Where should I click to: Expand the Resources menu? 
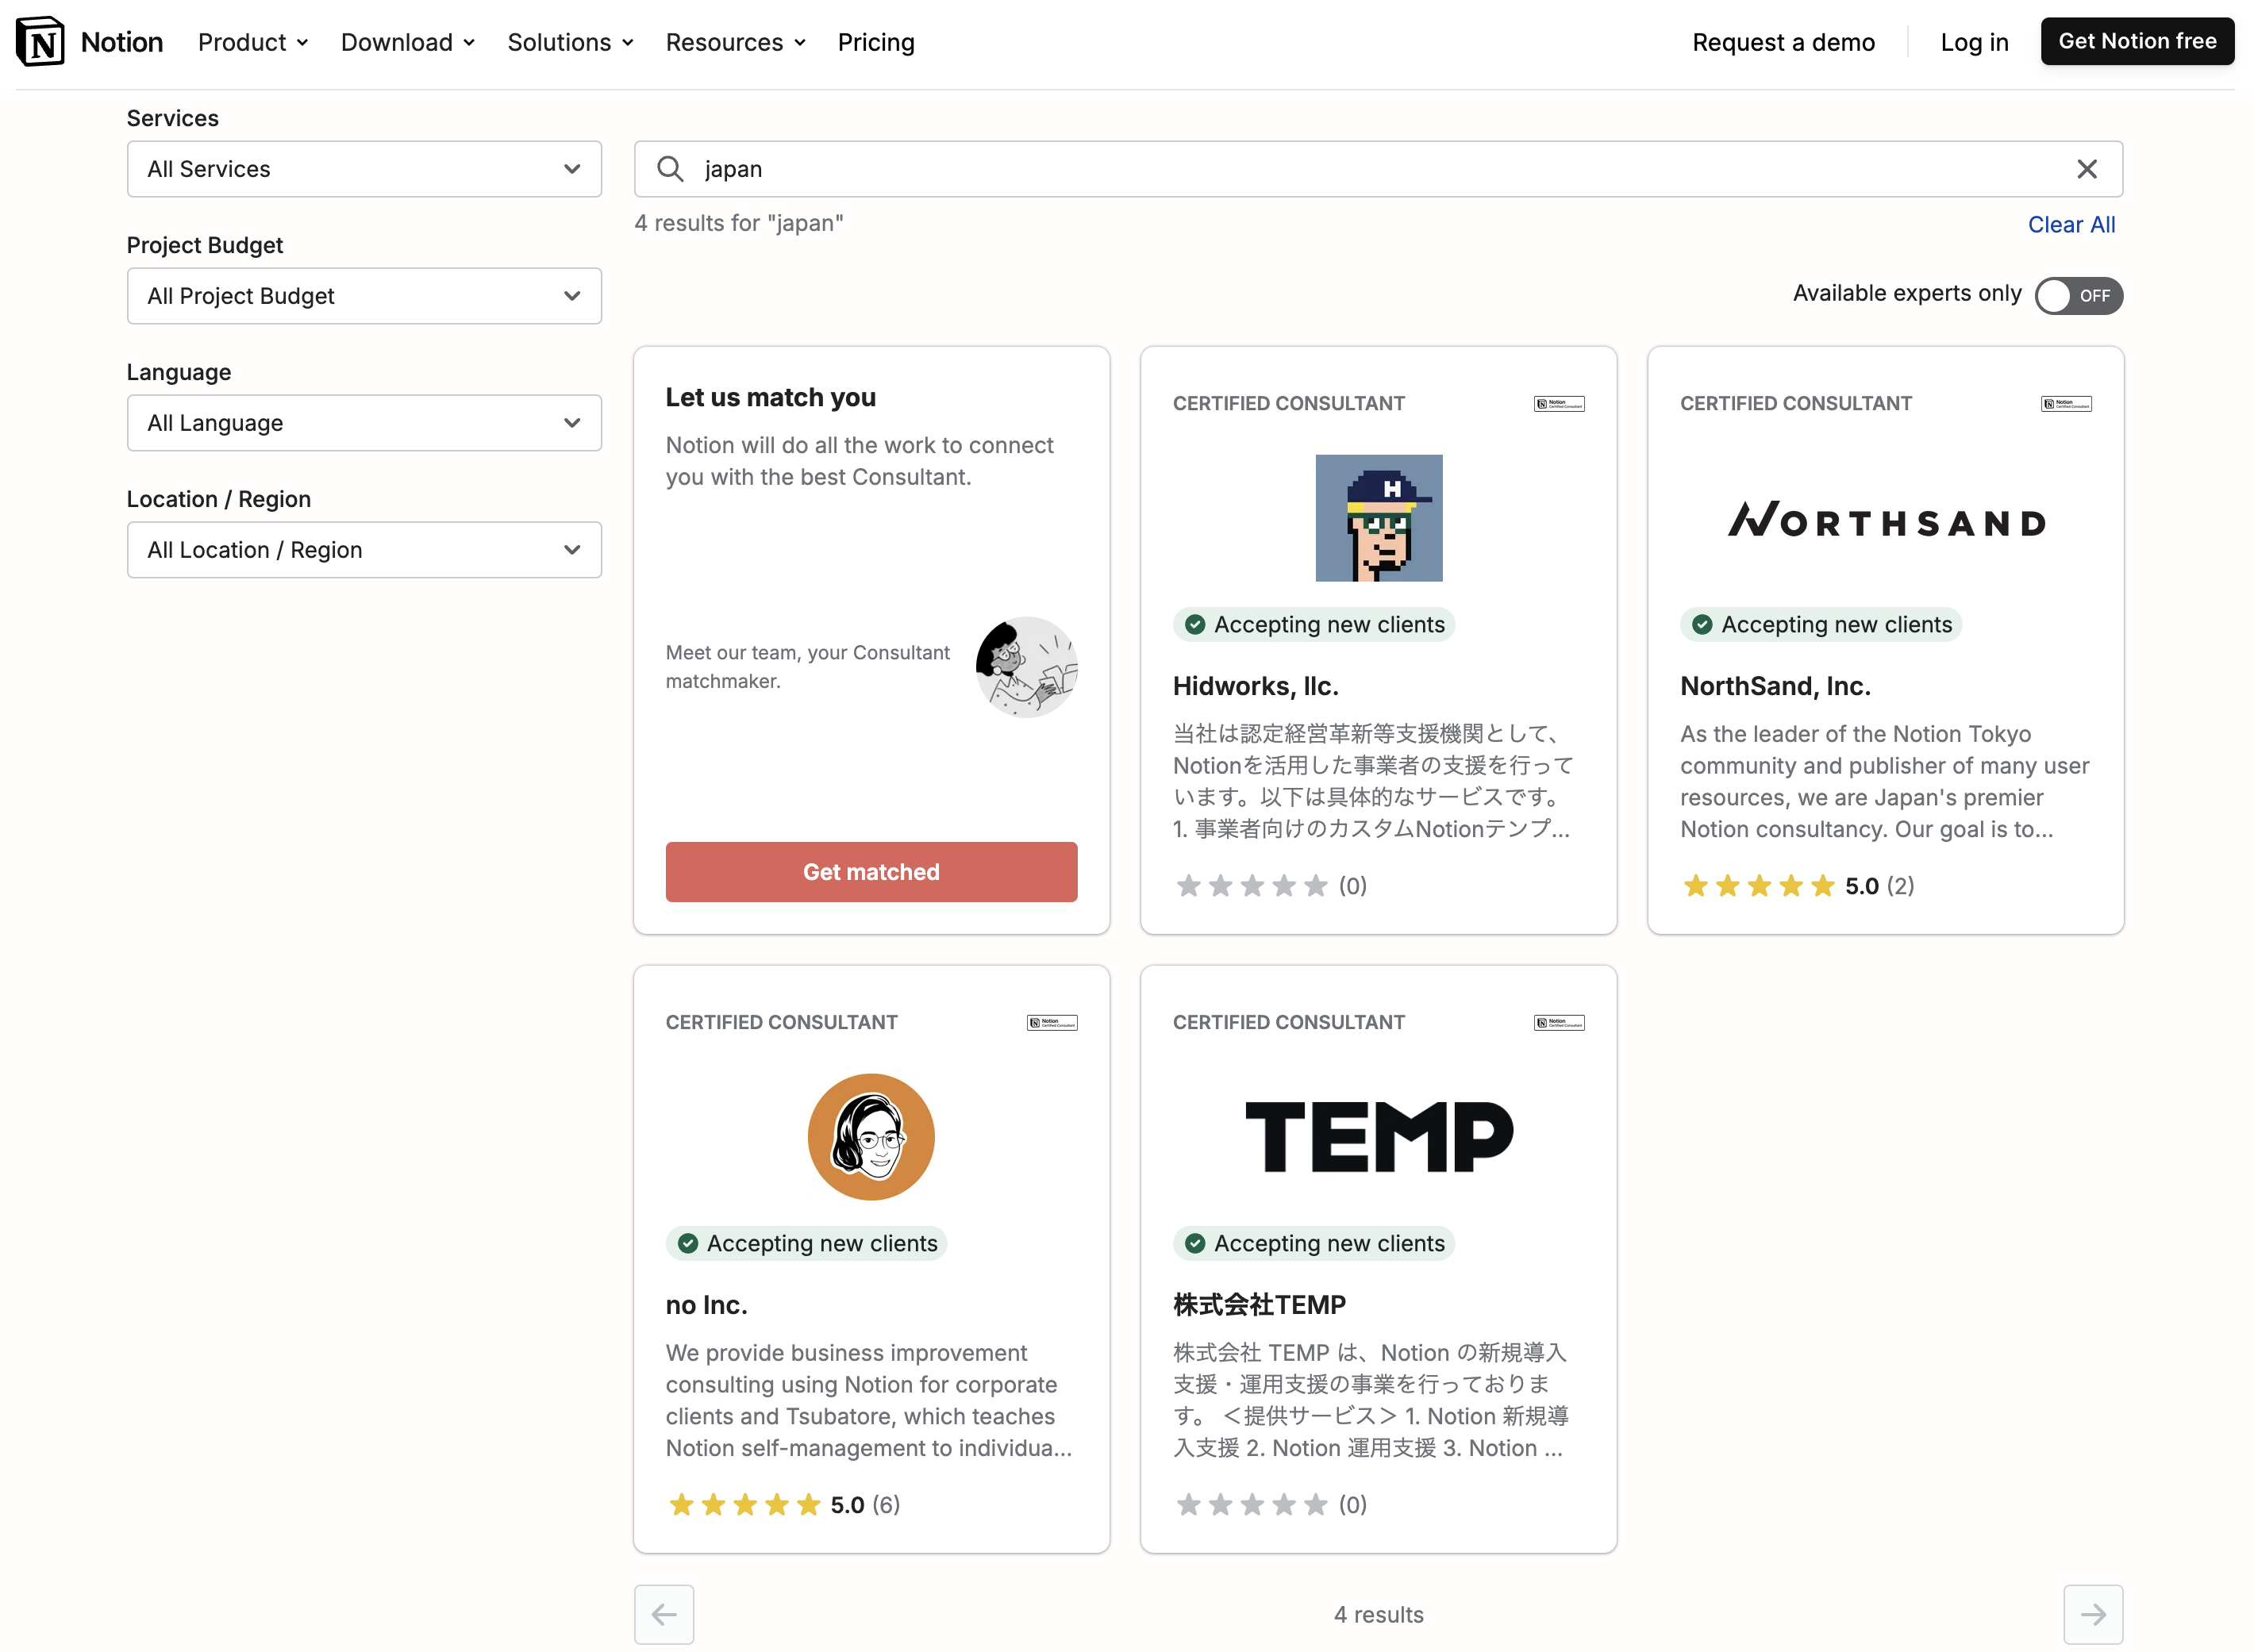735,42
